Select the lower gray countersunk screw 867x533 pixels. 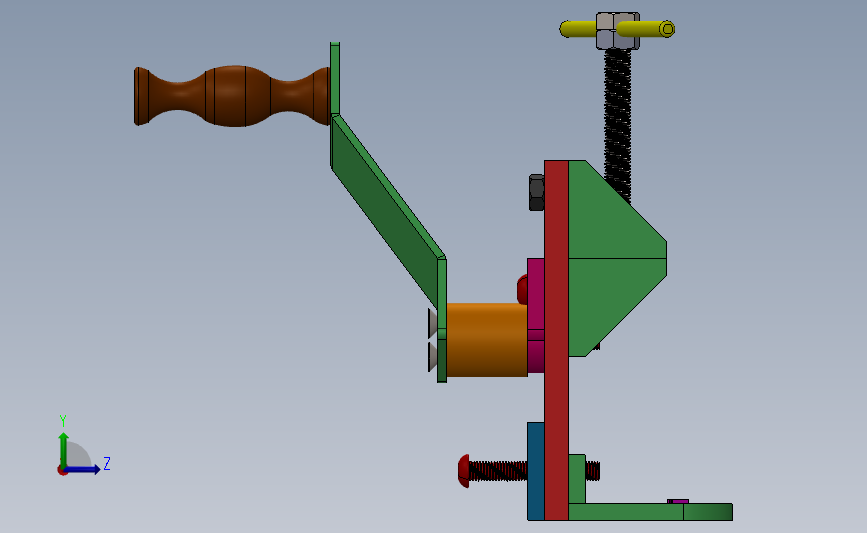(432, 357)
